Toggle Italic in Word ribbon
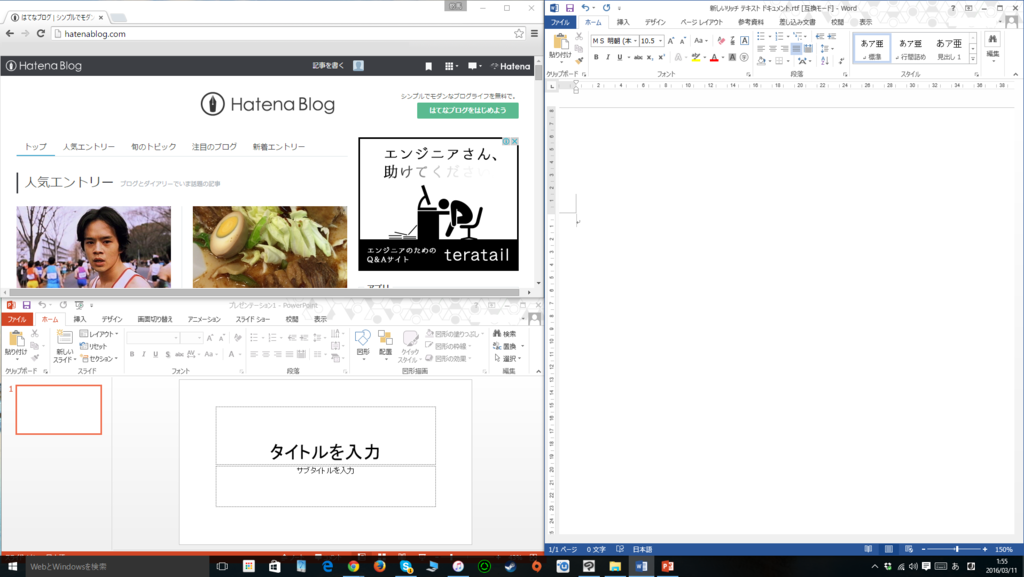 607,57
